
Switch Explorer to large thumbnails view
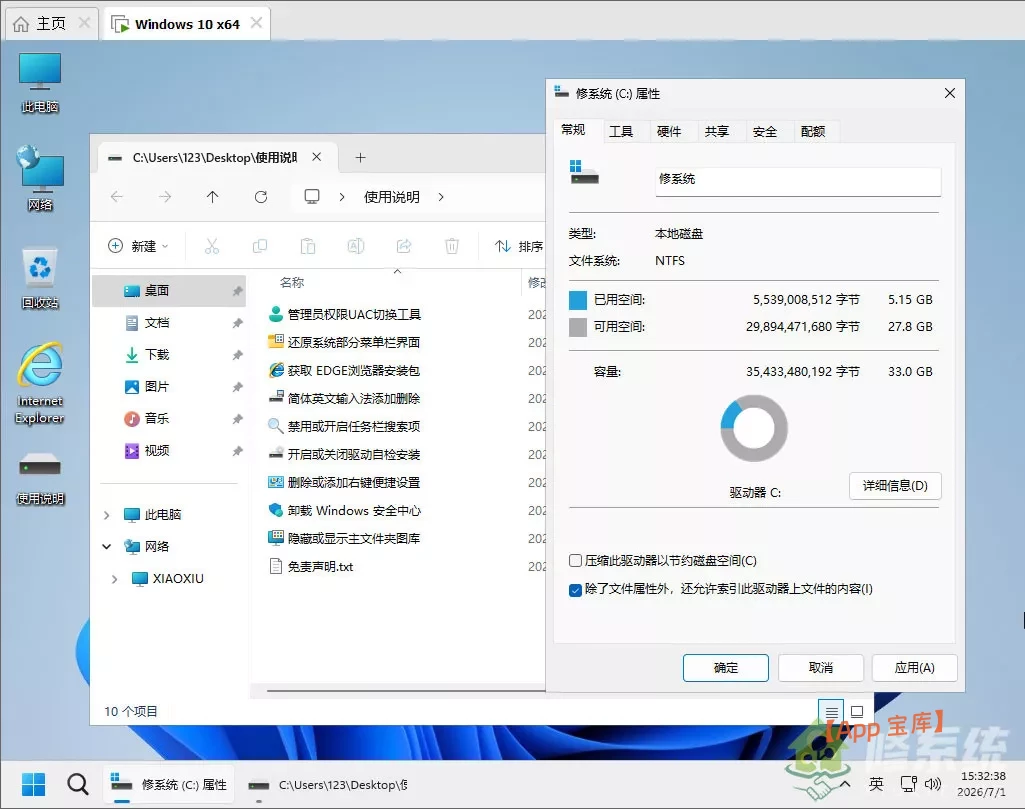click(857, 712)
